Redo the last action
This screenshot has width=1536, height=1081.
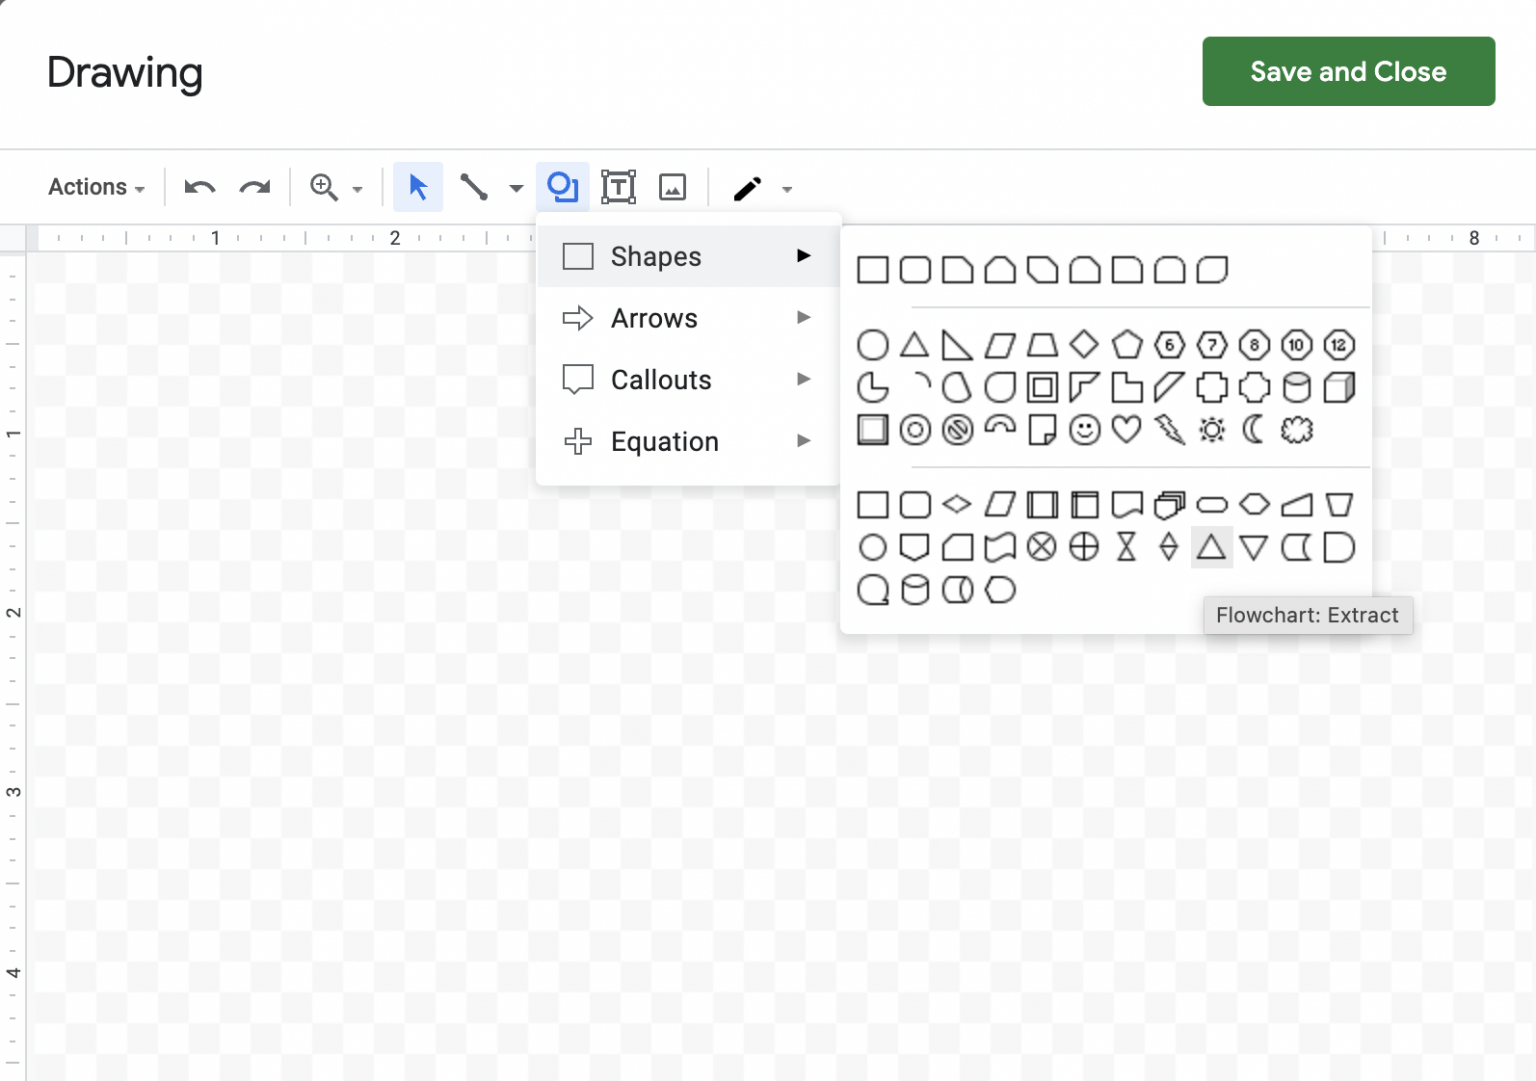254,187
